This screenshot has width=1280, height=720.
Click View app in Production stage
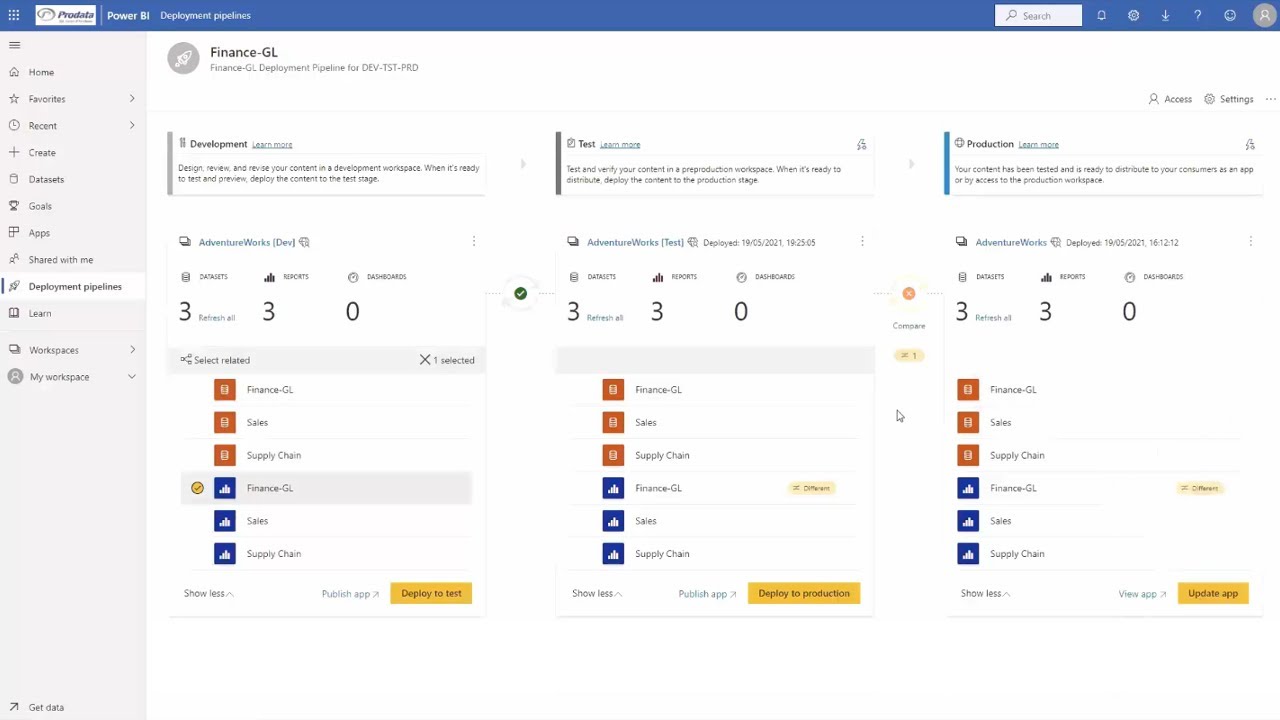coord(1142,594)
